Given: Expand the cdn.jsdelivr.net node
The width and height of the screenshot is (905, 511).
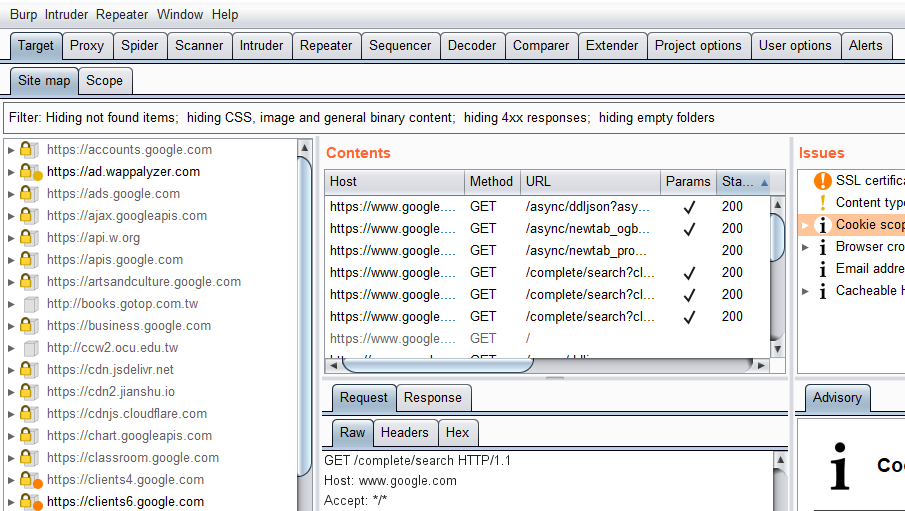Looking at the screenshot, I should [11, 370].
